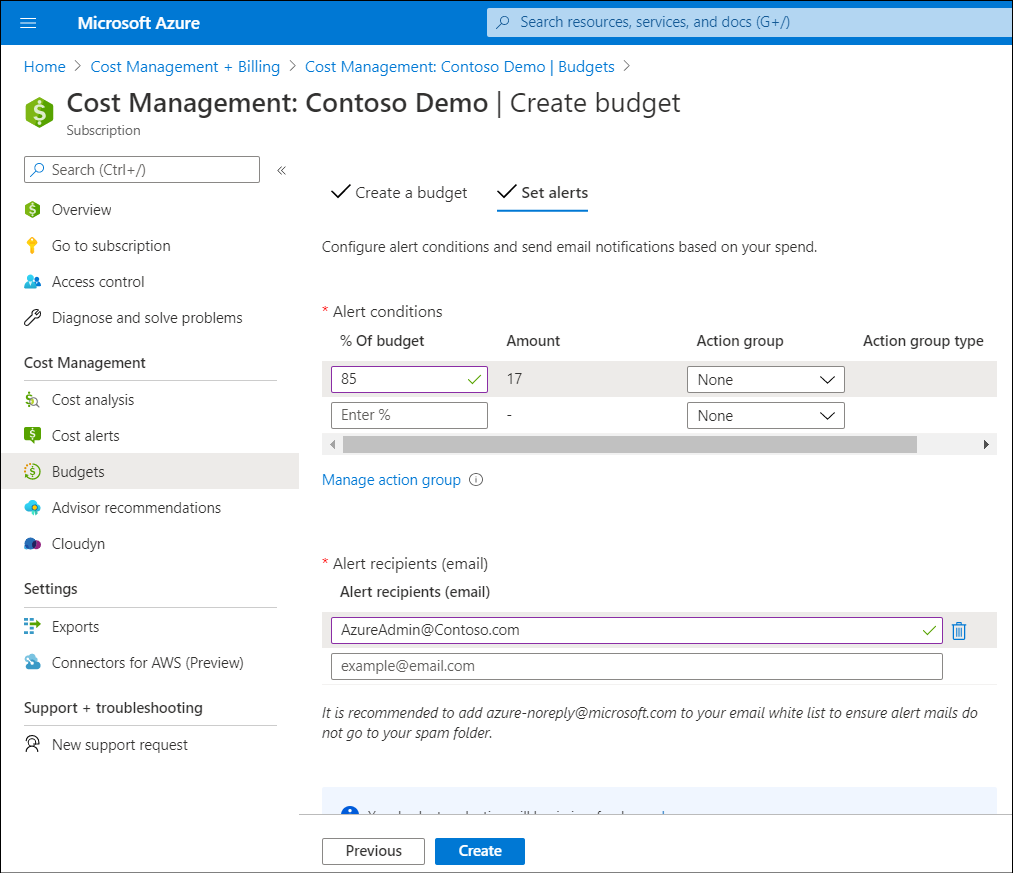The width and height of the screenshot is (1013, 873).
Task: Open Connectors for AWS (Preview) item
Action: click(x=148, y=663)
